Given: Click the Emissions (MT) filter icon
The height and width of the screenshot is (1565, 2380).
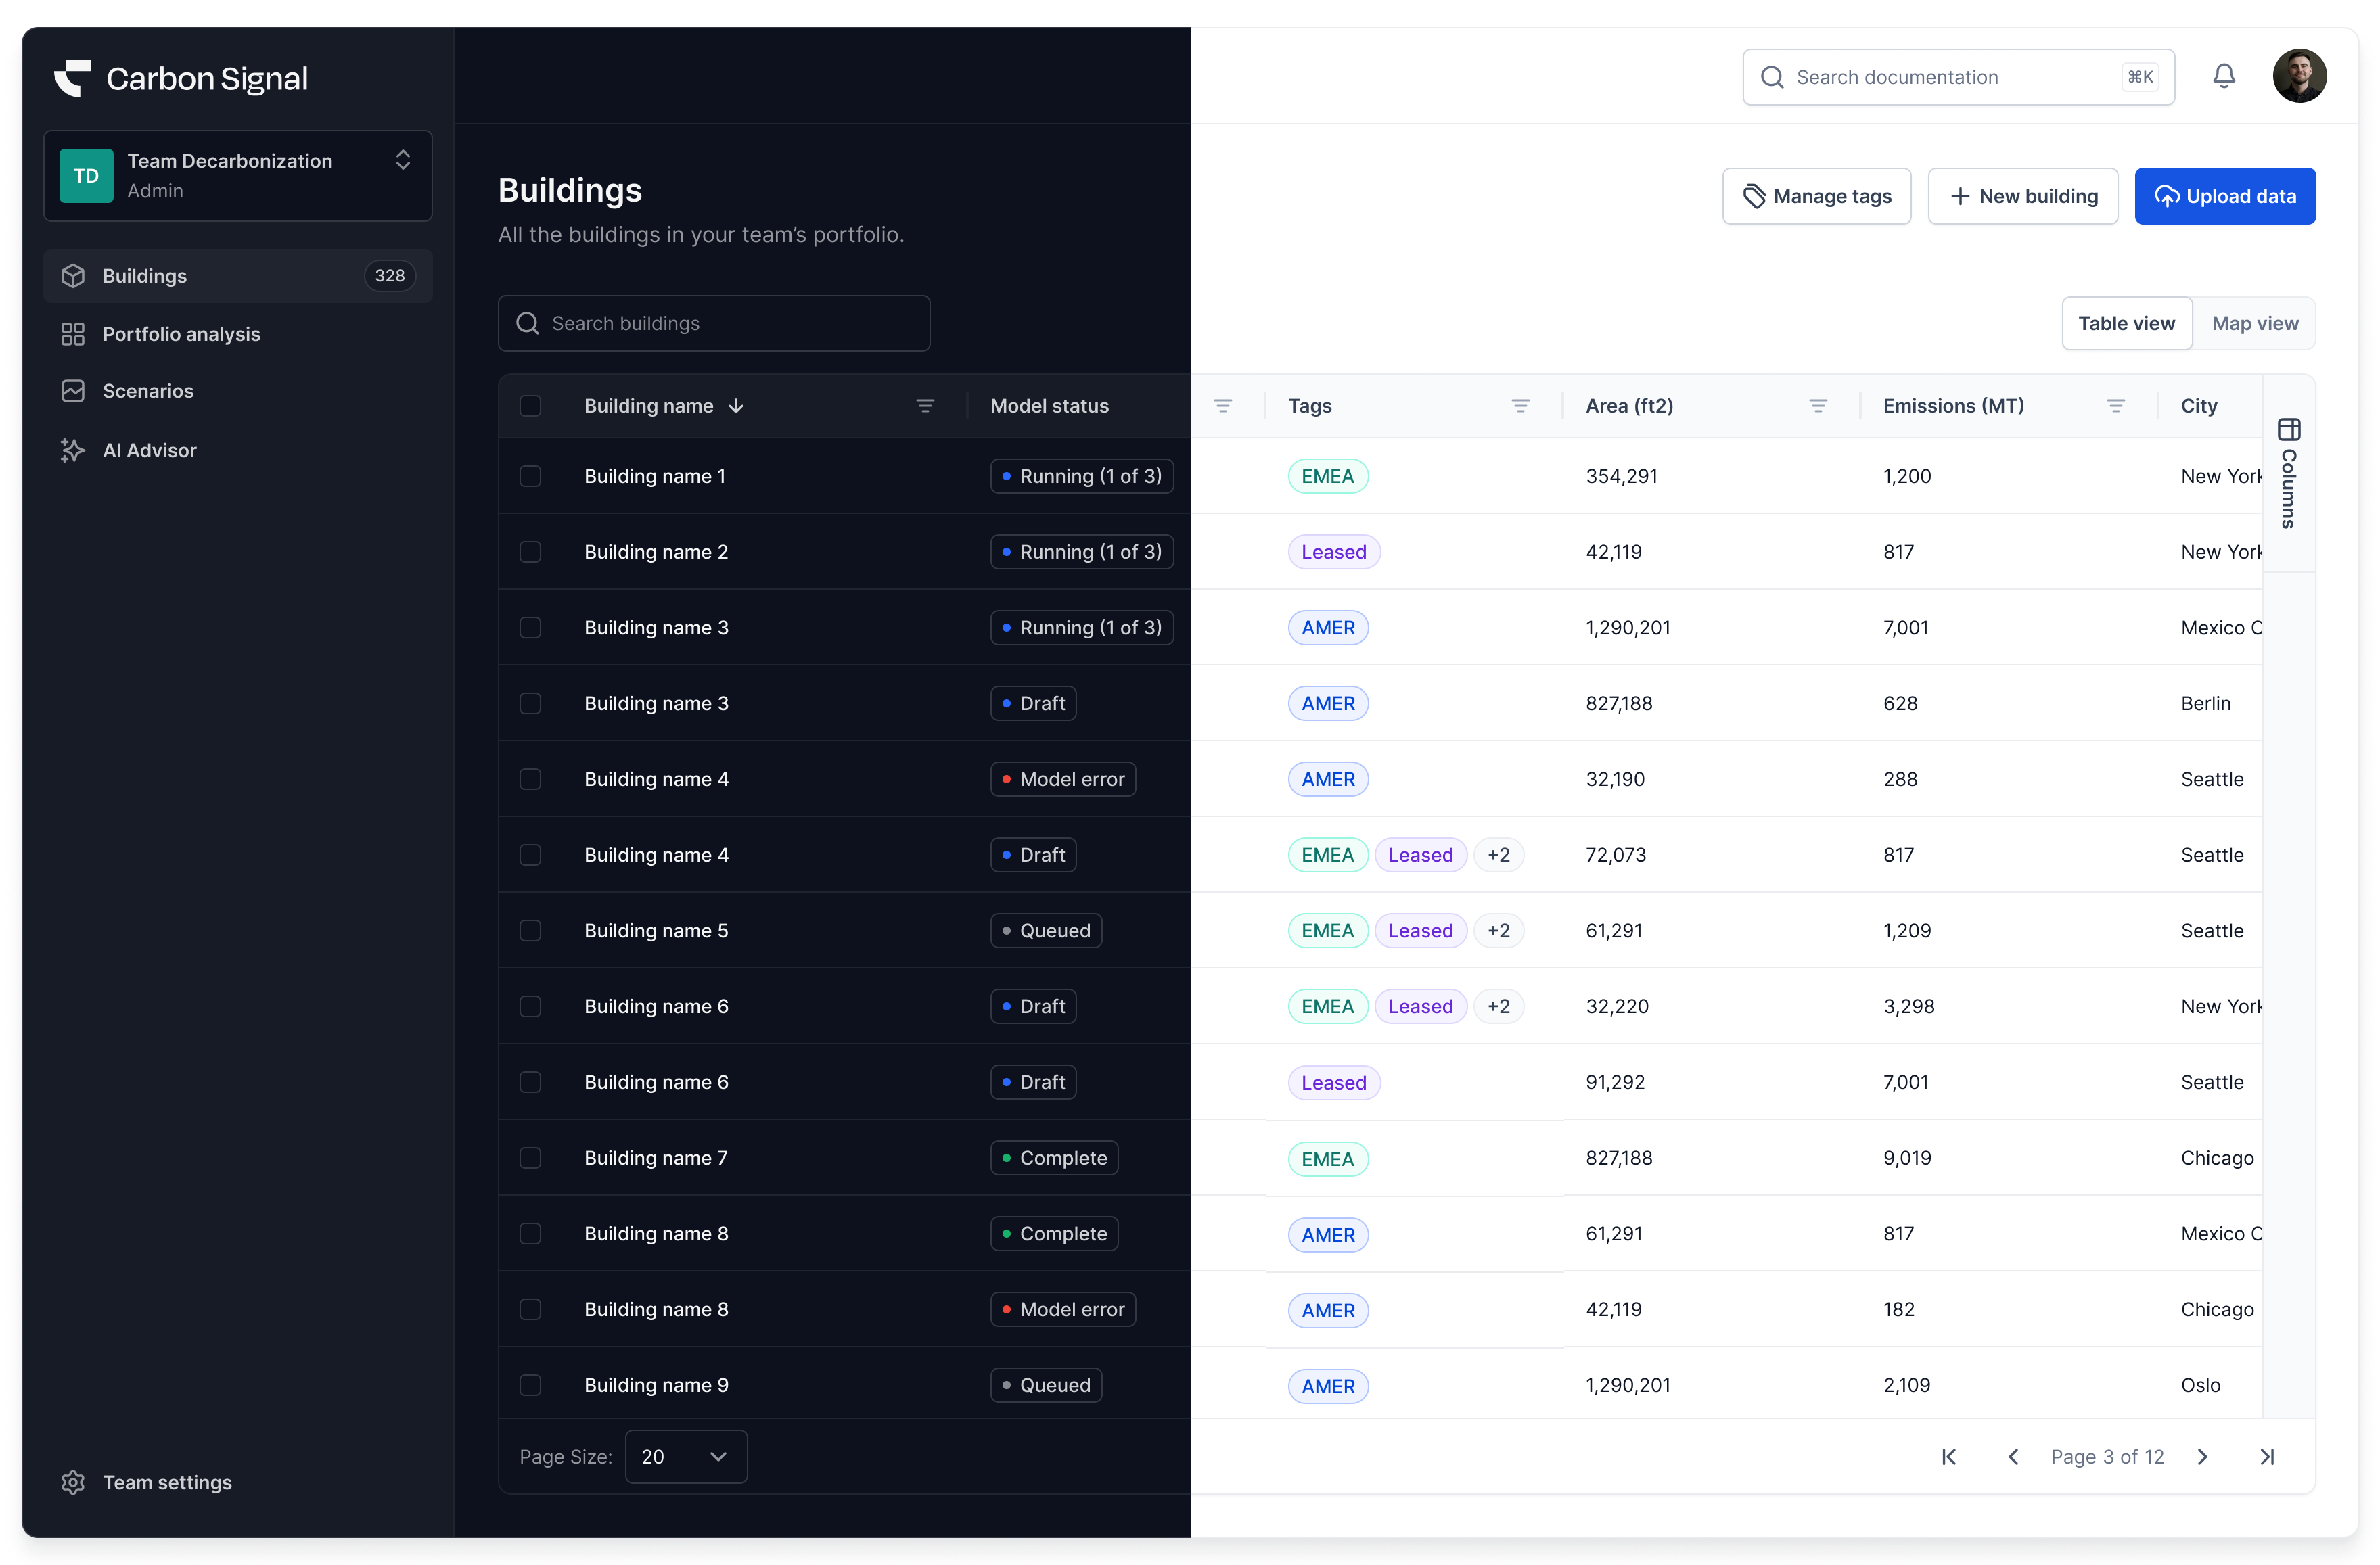Looking at the screenshot, I should [x=2115, y=406].
